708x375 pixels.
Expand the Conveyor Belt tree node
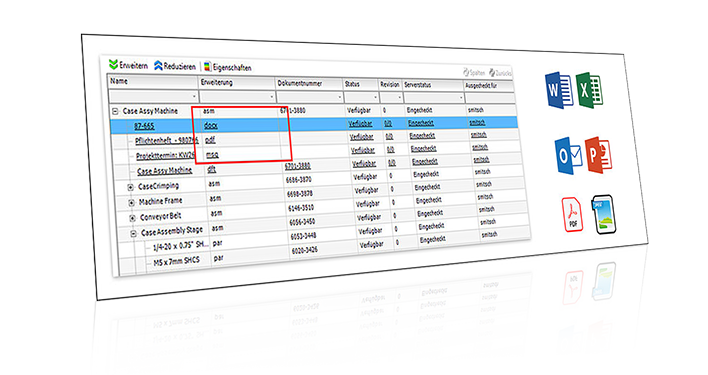click(x=132, y=218)
